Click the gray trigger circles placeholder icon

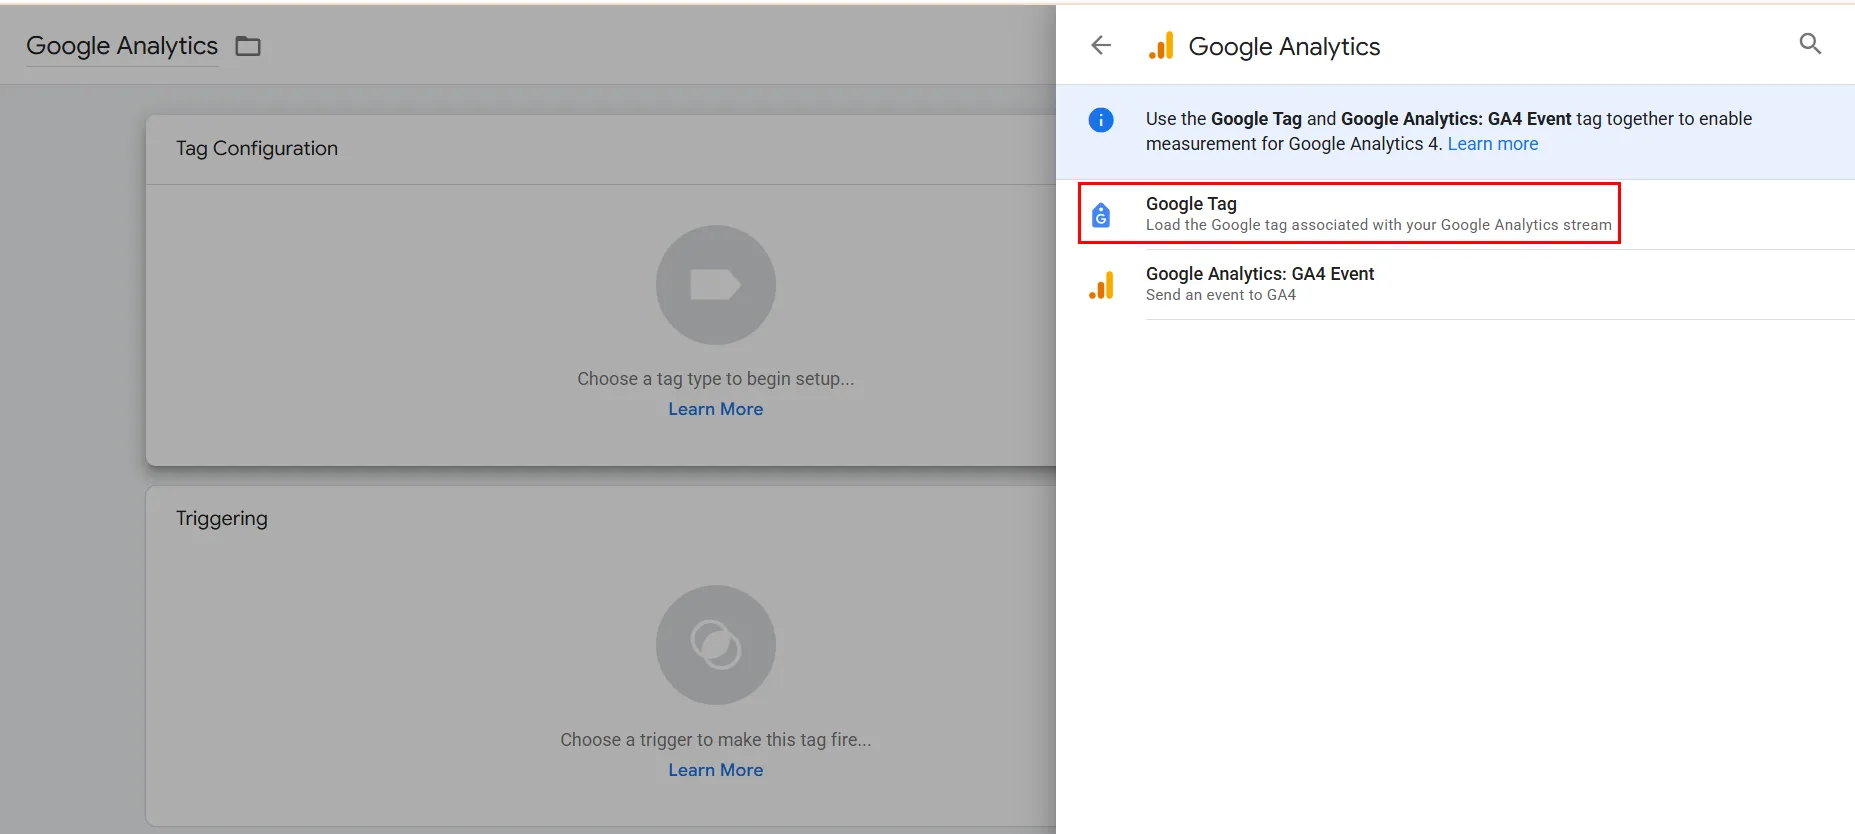click(x=715, y=645)
